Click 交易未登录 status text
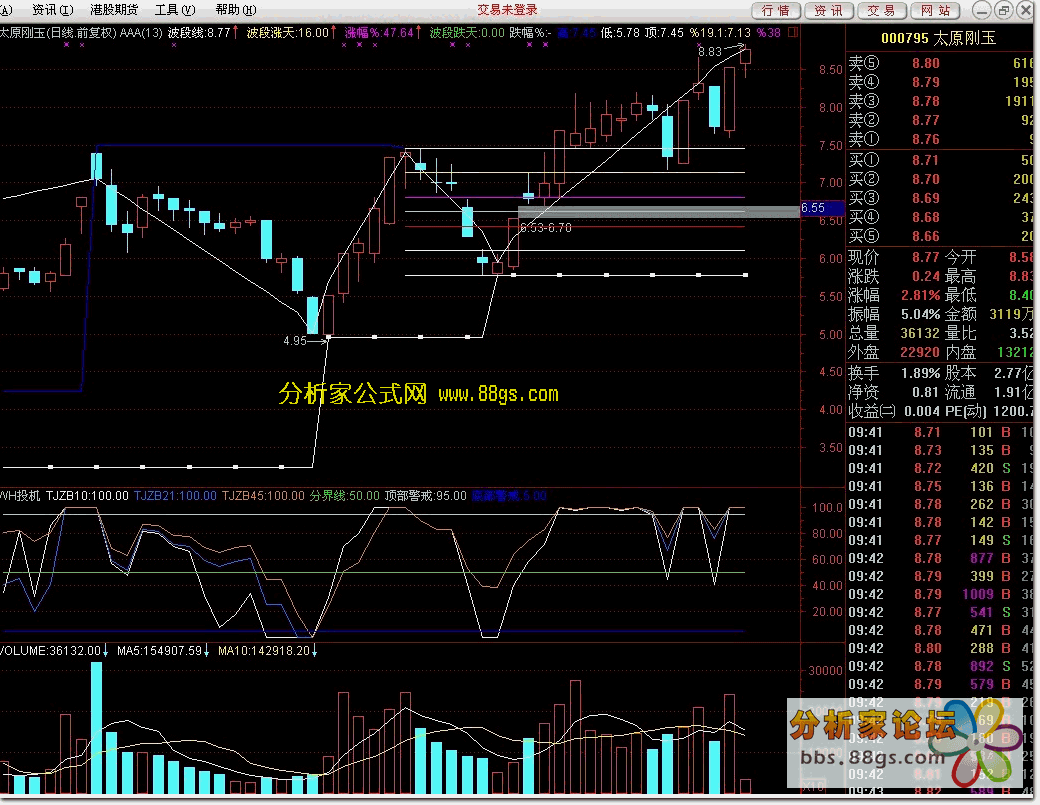 click(x=507, y=10)
